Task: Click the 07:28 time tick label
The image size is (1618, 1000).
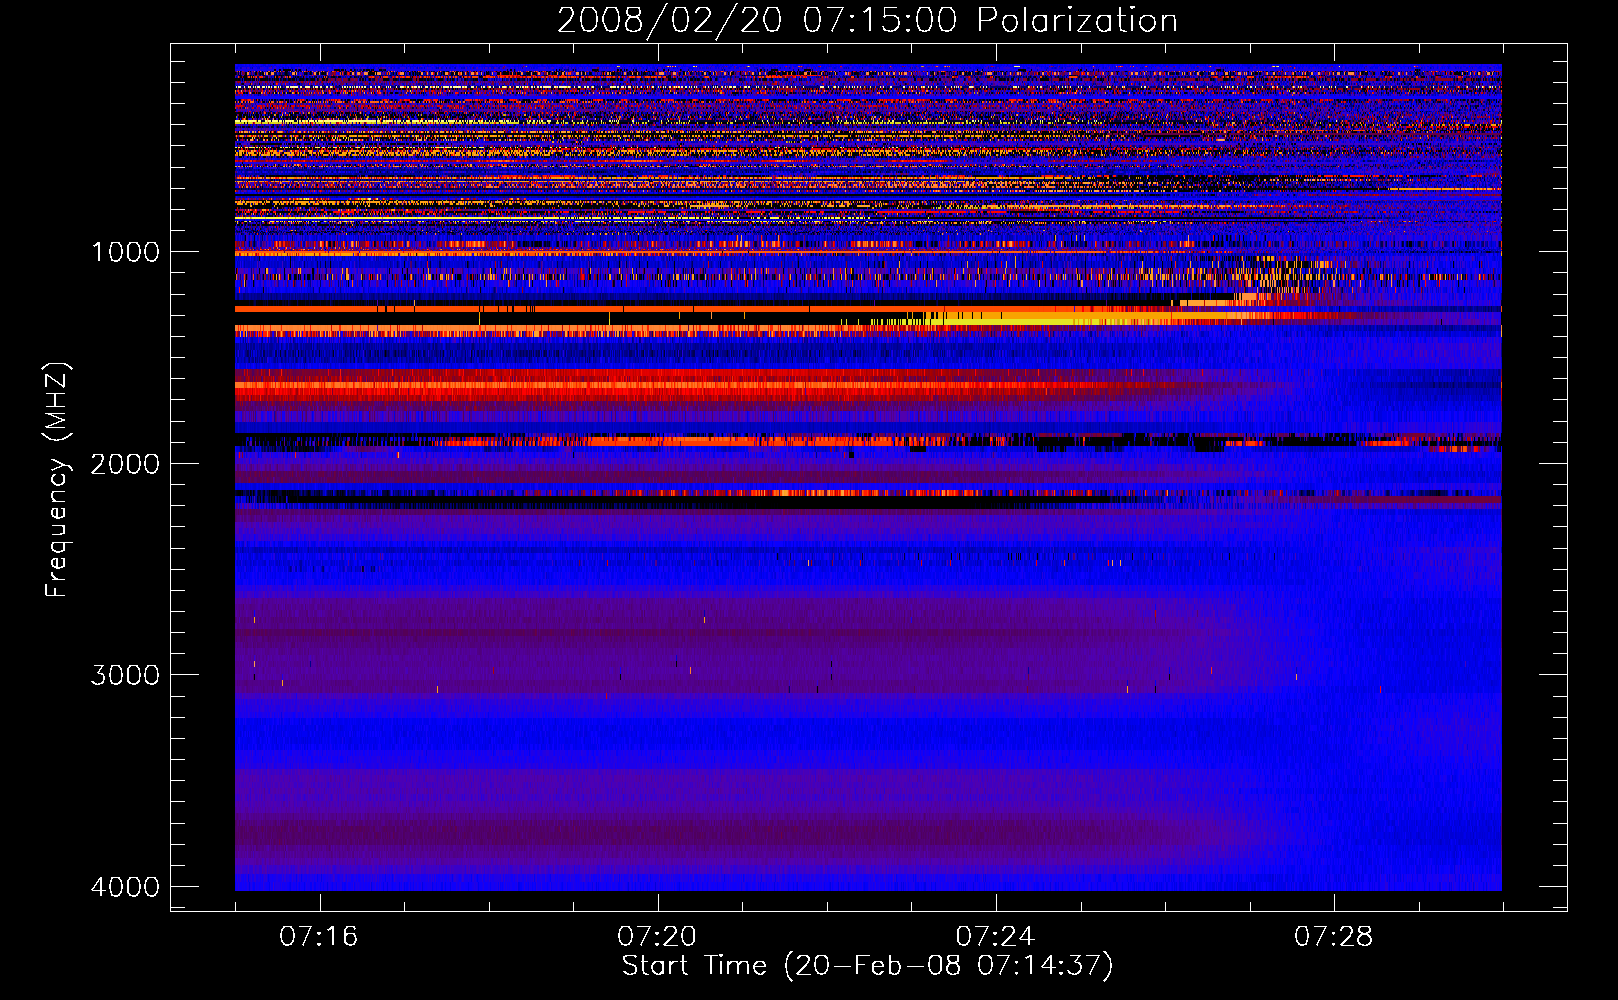Action: 1334,937
